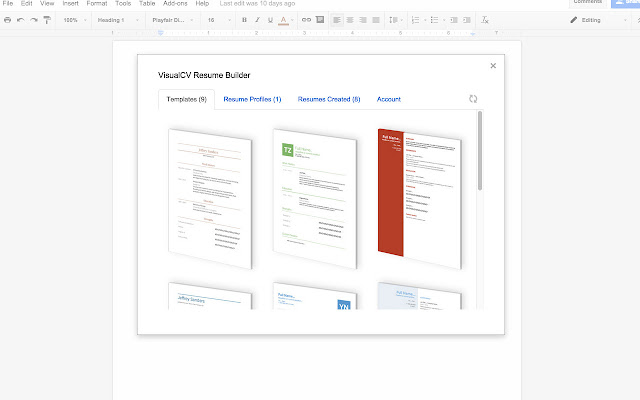Open the View menu
The height and width of the screenshot is (400, 640).
[x=47, y=3]
